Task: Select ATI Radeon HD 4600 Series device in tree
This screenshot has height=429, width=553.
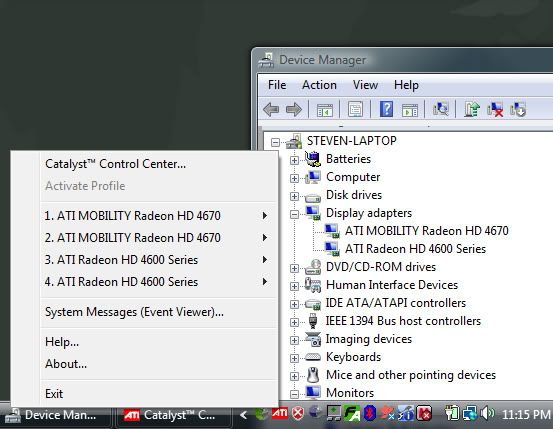Action: pyautogui.click(x=415, y=249)
